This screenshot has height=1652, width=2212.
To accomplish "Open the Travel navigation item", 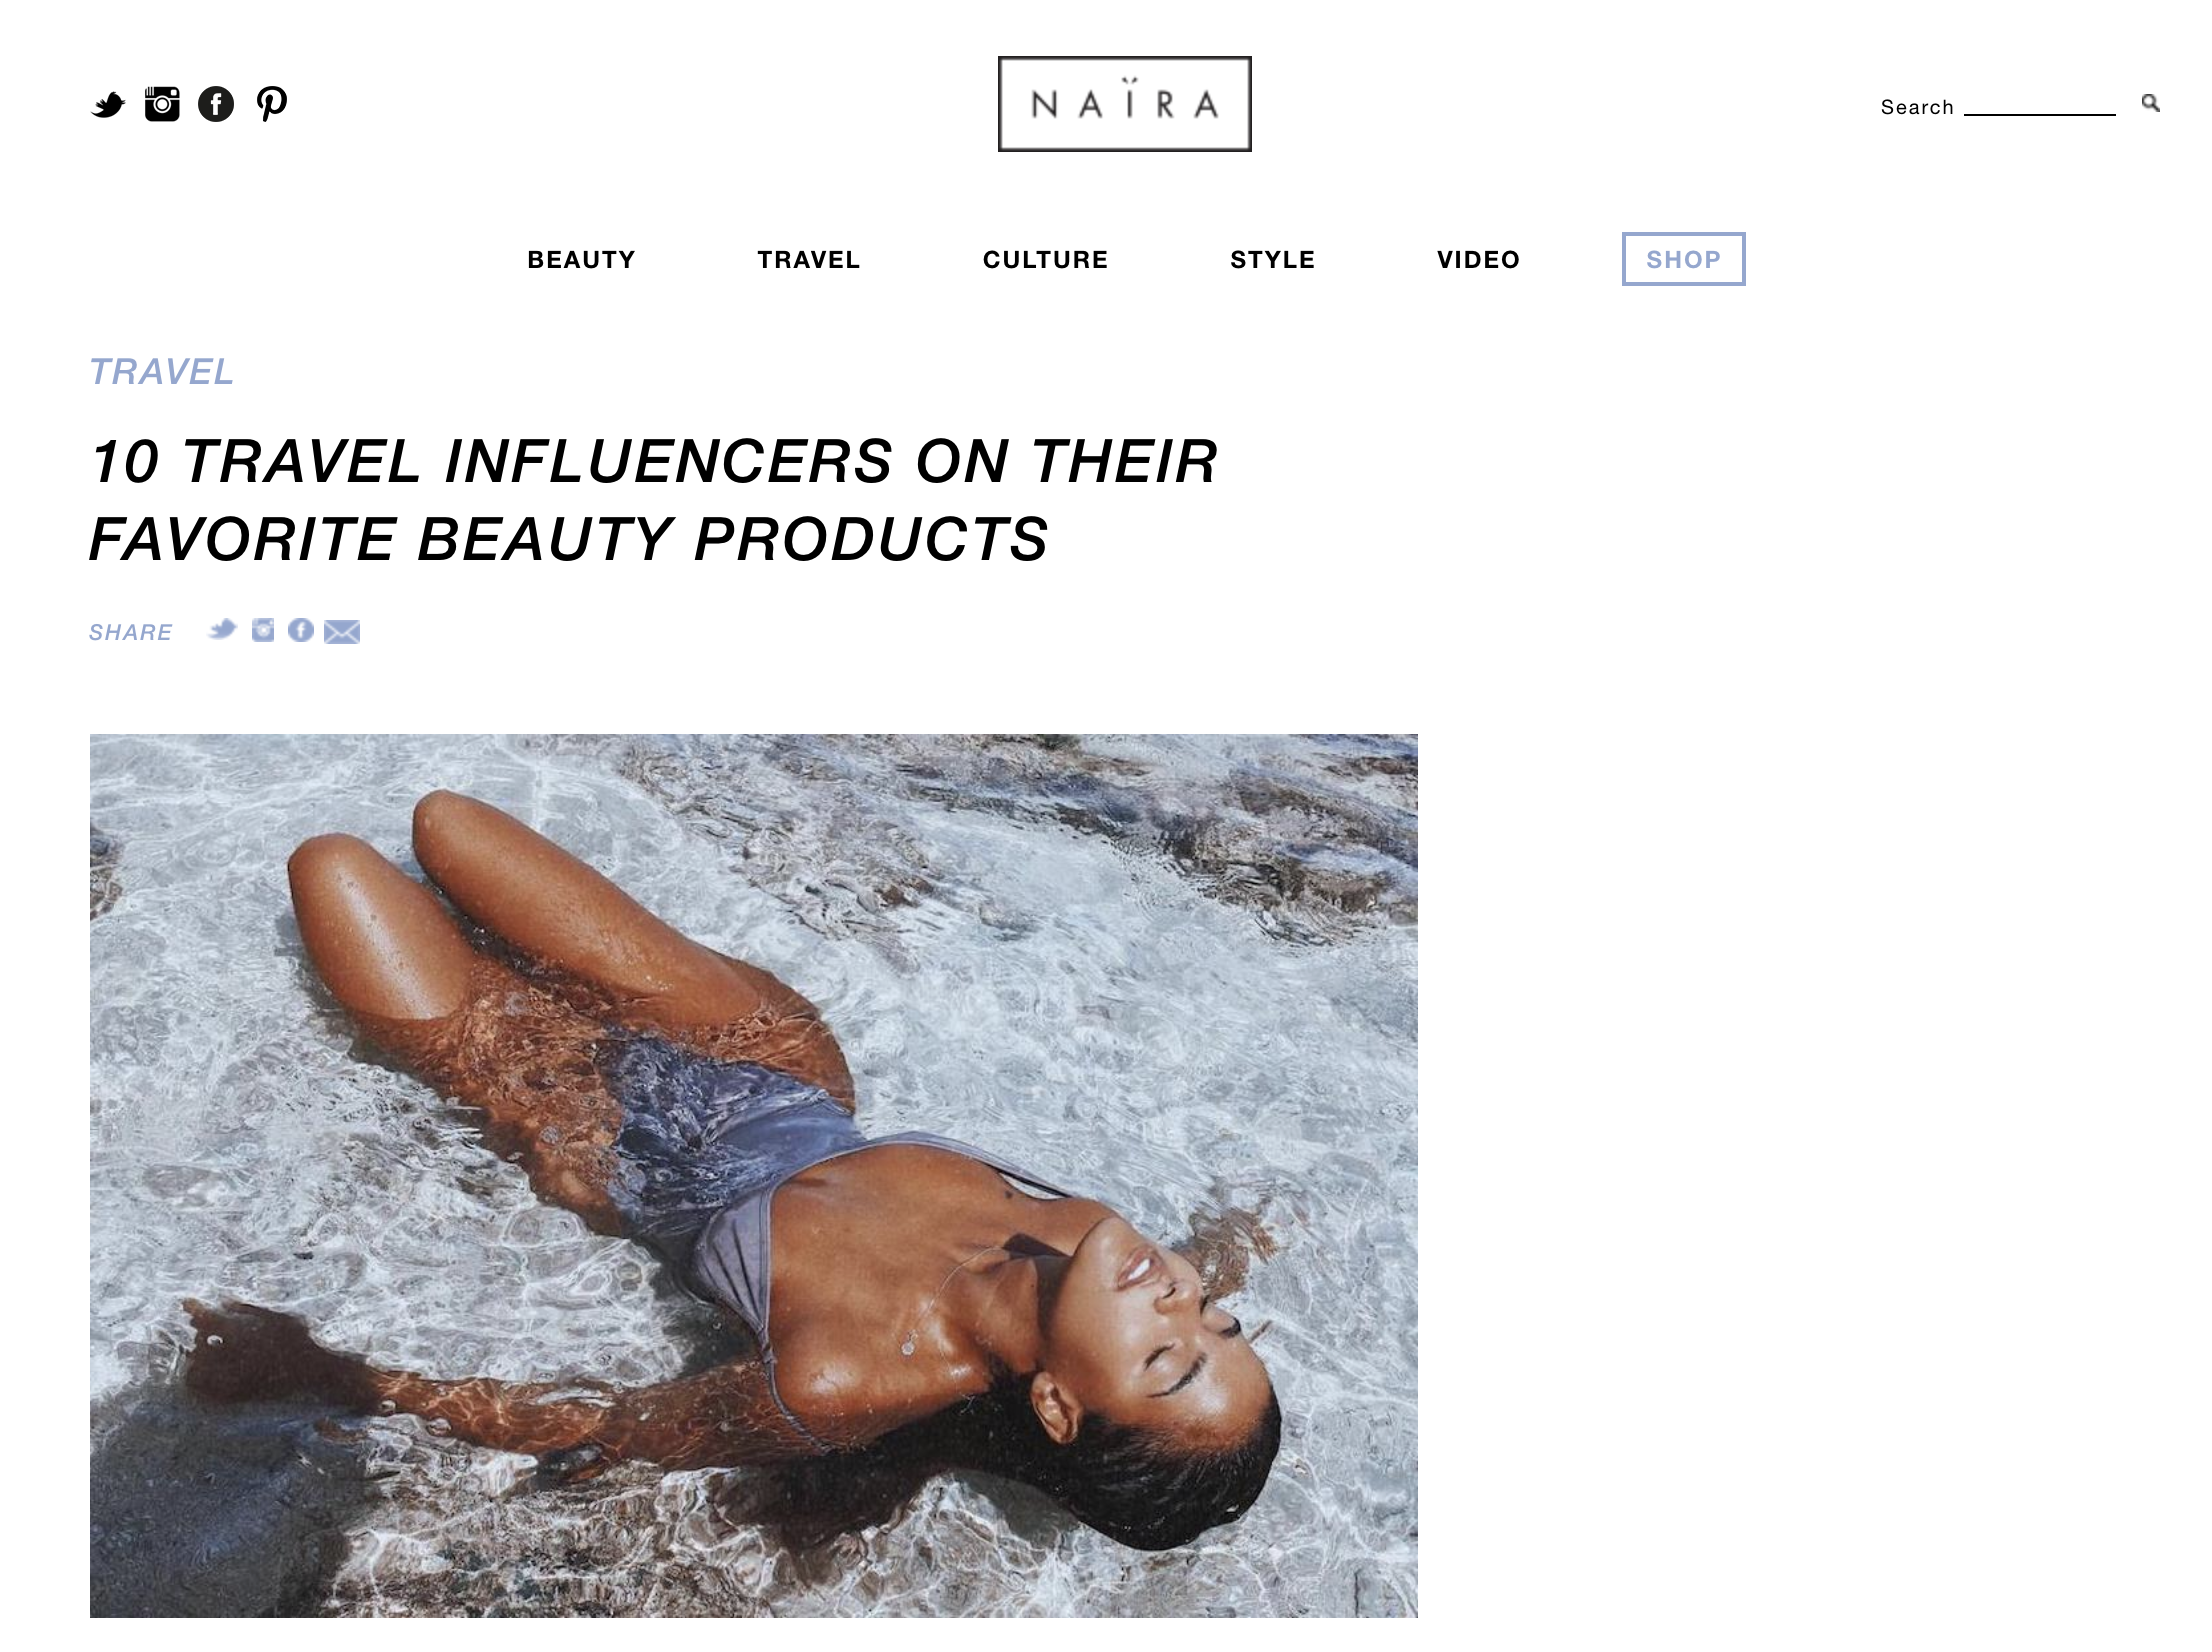I will point(809,260).
